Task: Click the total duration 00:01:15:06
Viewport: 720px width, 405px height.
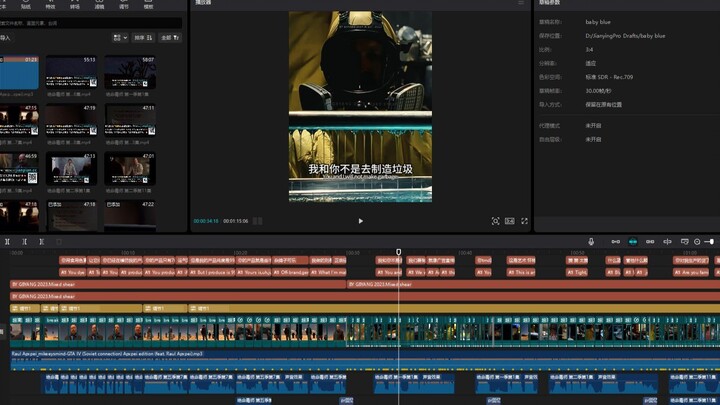Action: click(236, 221)
